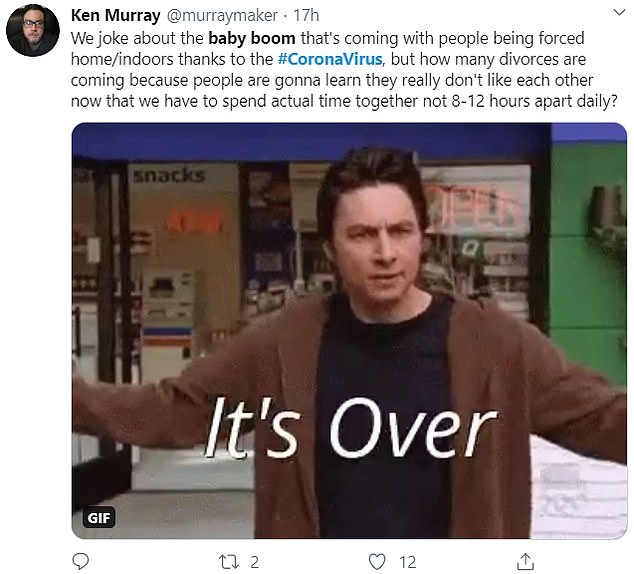The width and height of the screenshot is (634, 574).
Task: Open the #CoronaVirus hashtag link
Action: (330, 59)
